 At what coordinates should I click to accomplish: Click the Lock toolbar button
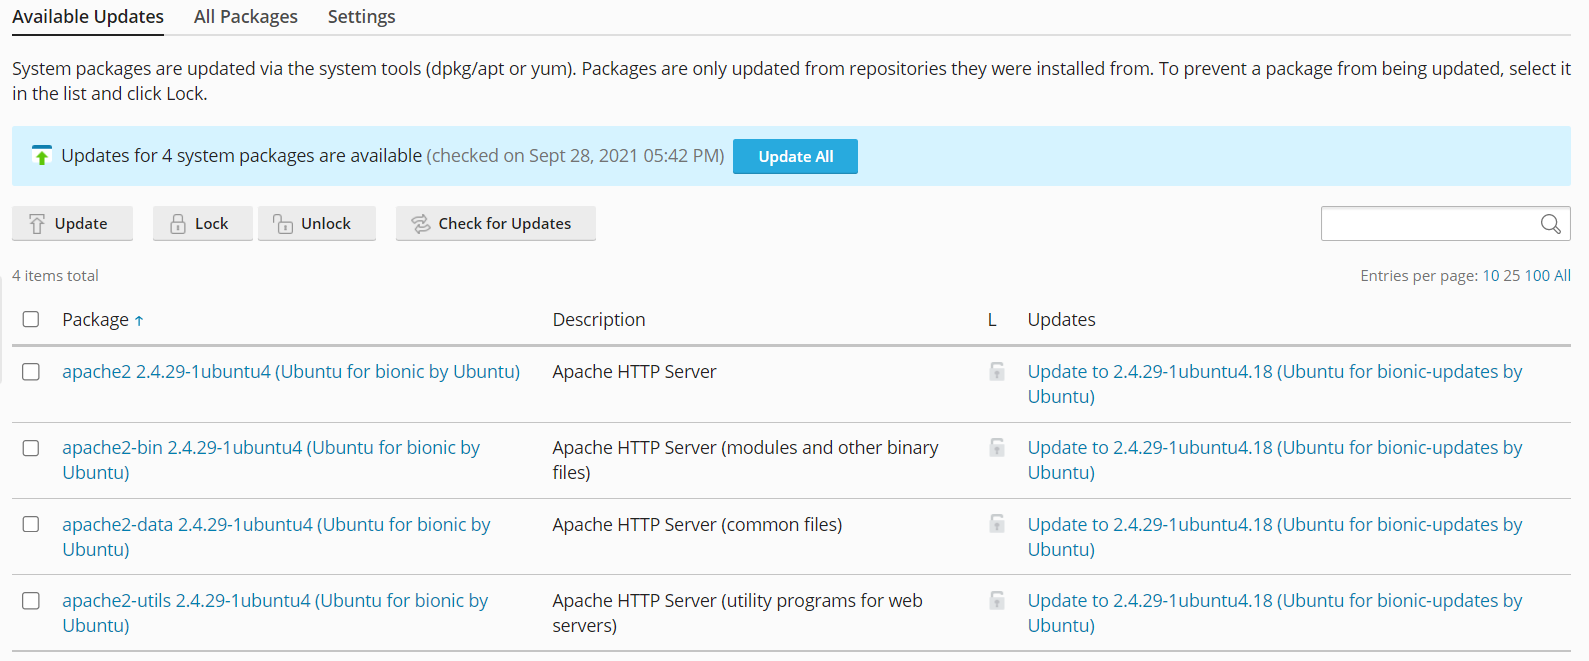click(x=202, y=224)
